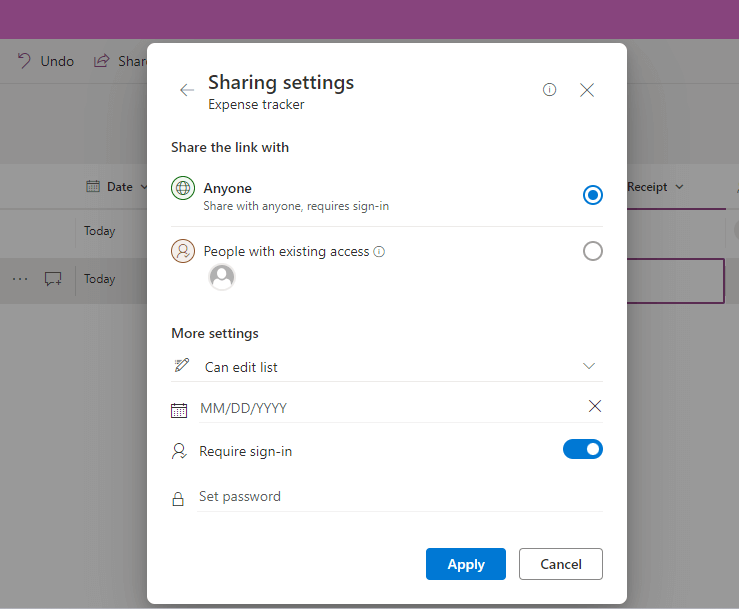Click the user avatar under existing access
739x609 pixels.
[222, 277]
